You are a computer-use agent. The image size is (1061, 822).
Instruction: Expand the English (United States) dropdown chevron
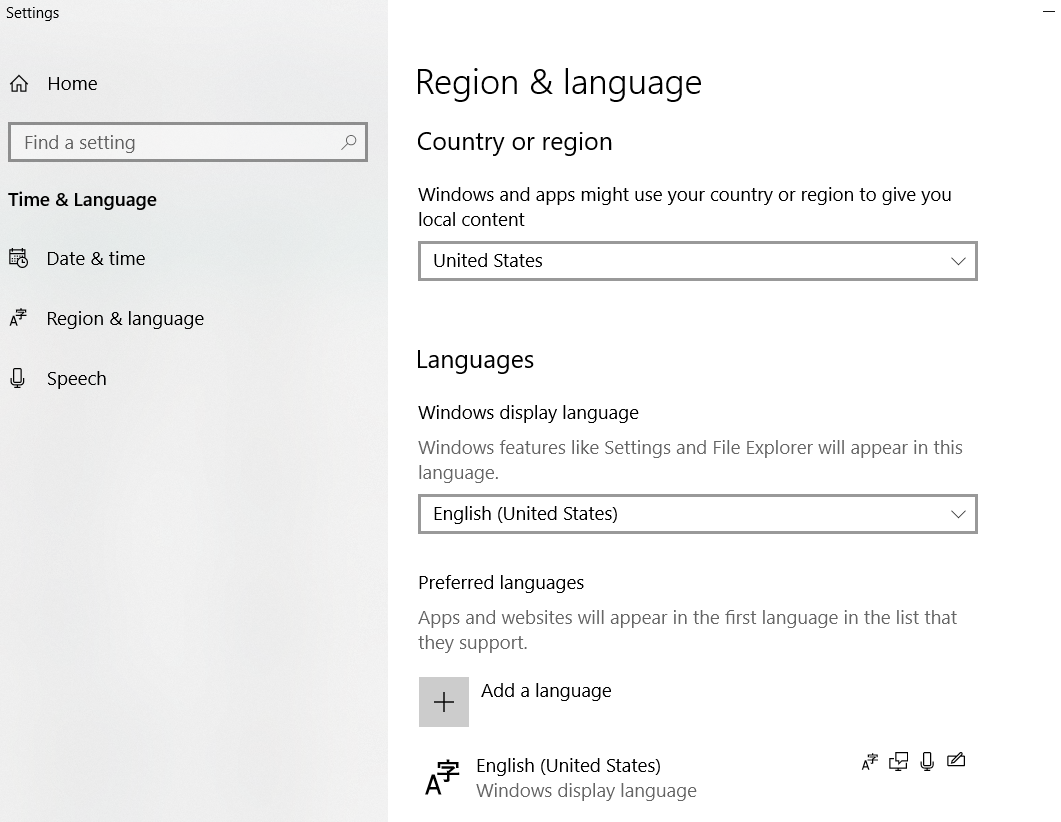click(958, 514)
